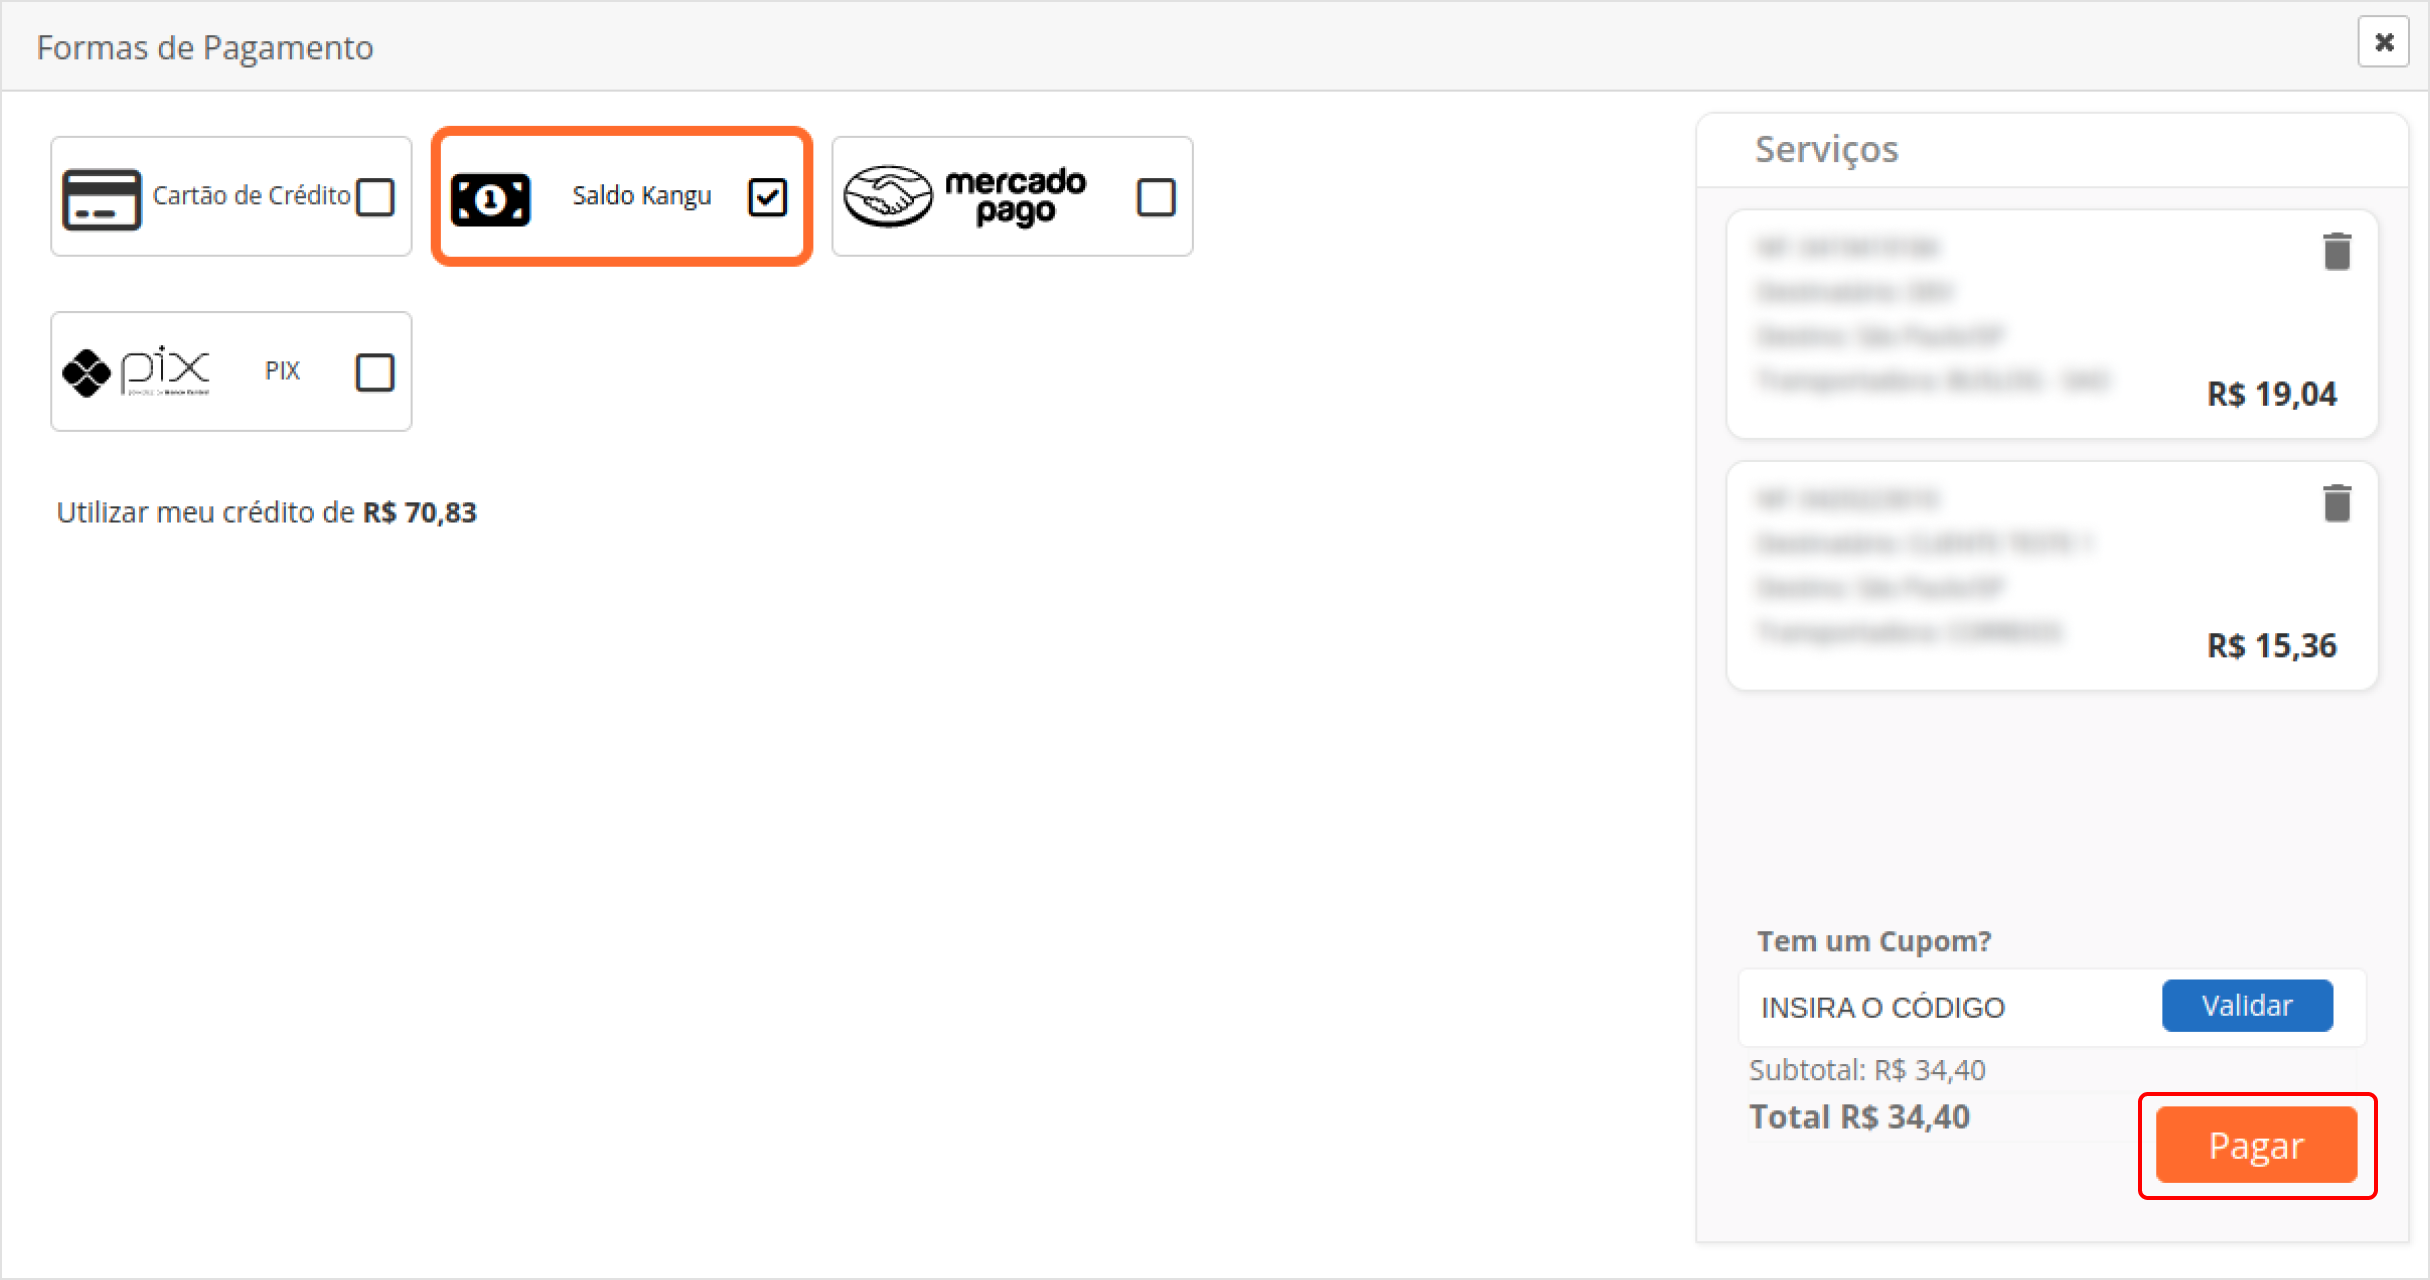
Task: Uncheck the Saldo Kangu checkbox
Action: click(x=768, y=197)
